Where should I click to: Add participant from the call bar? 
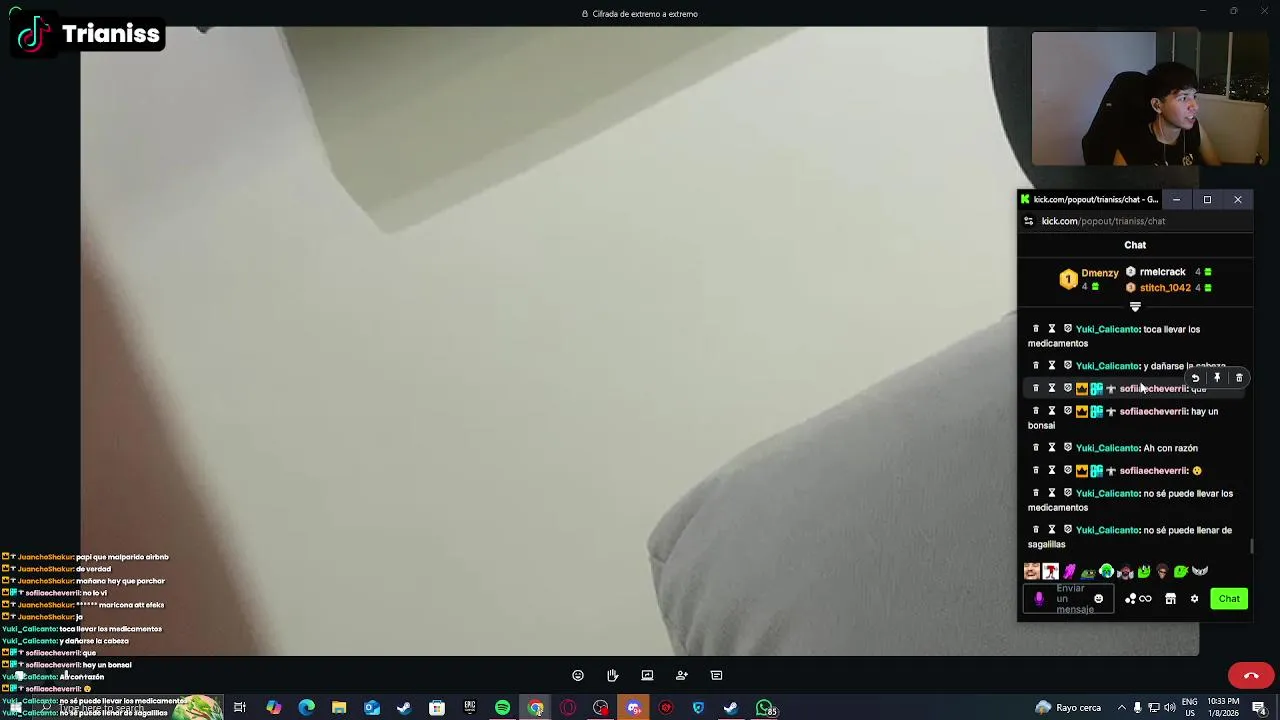click(682, 675)
